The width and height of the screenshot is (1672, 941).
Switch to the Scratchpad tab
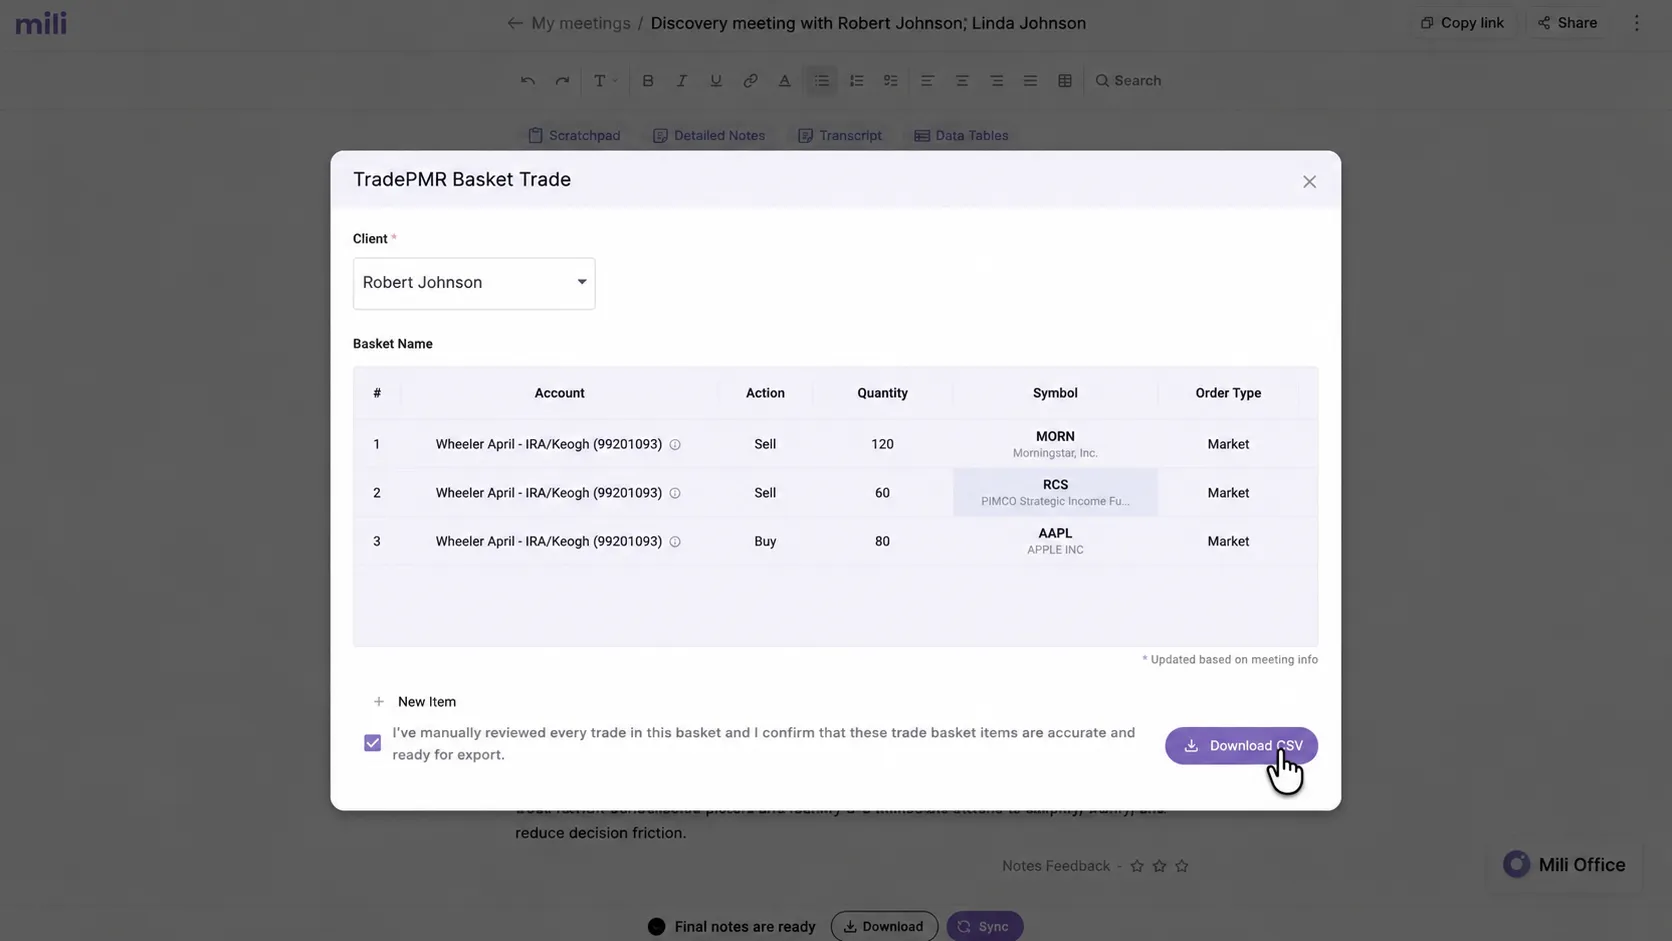[x=574, y=136]
